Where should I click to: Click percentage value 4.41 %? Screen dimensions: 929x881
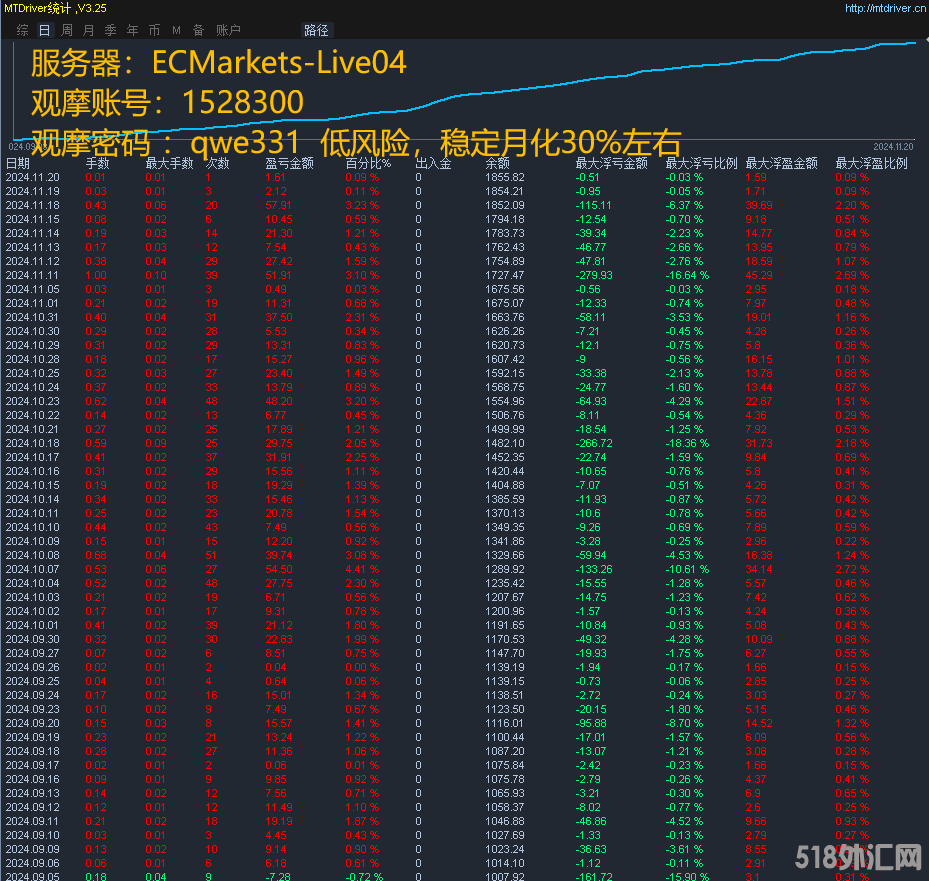pos(363,569)
